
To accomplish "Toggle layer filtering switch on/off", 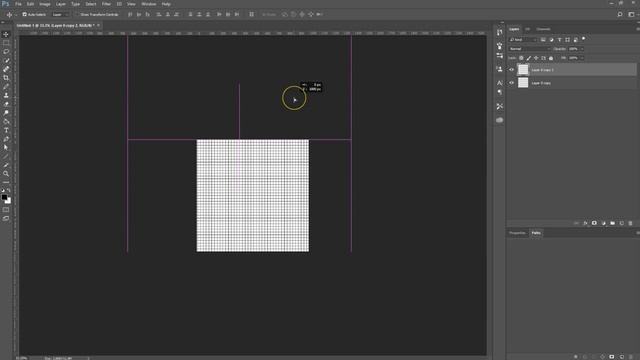I will (584, 39).
